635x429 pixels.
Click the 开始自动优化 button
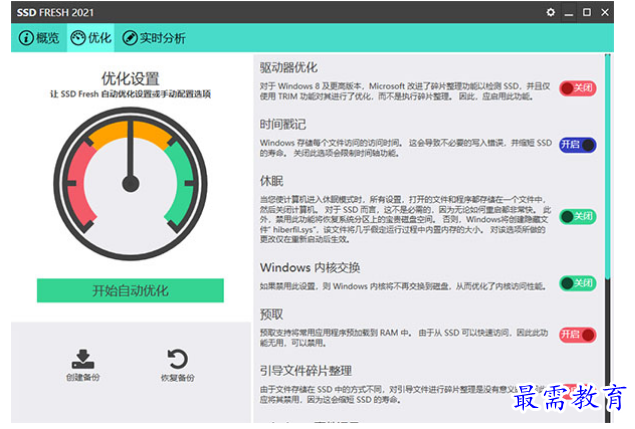tap(130, 290)
